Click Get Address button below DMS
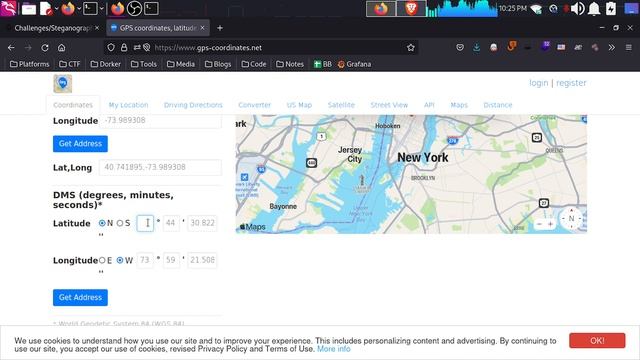The image size is (640, 360). coord(80,298)
